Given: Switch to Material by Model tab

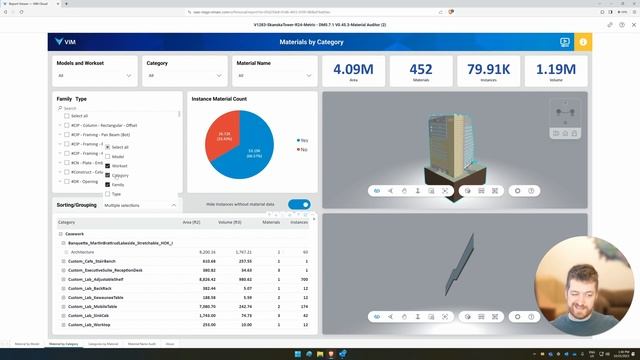Looking at the screenshot, I should pos(27,344).
